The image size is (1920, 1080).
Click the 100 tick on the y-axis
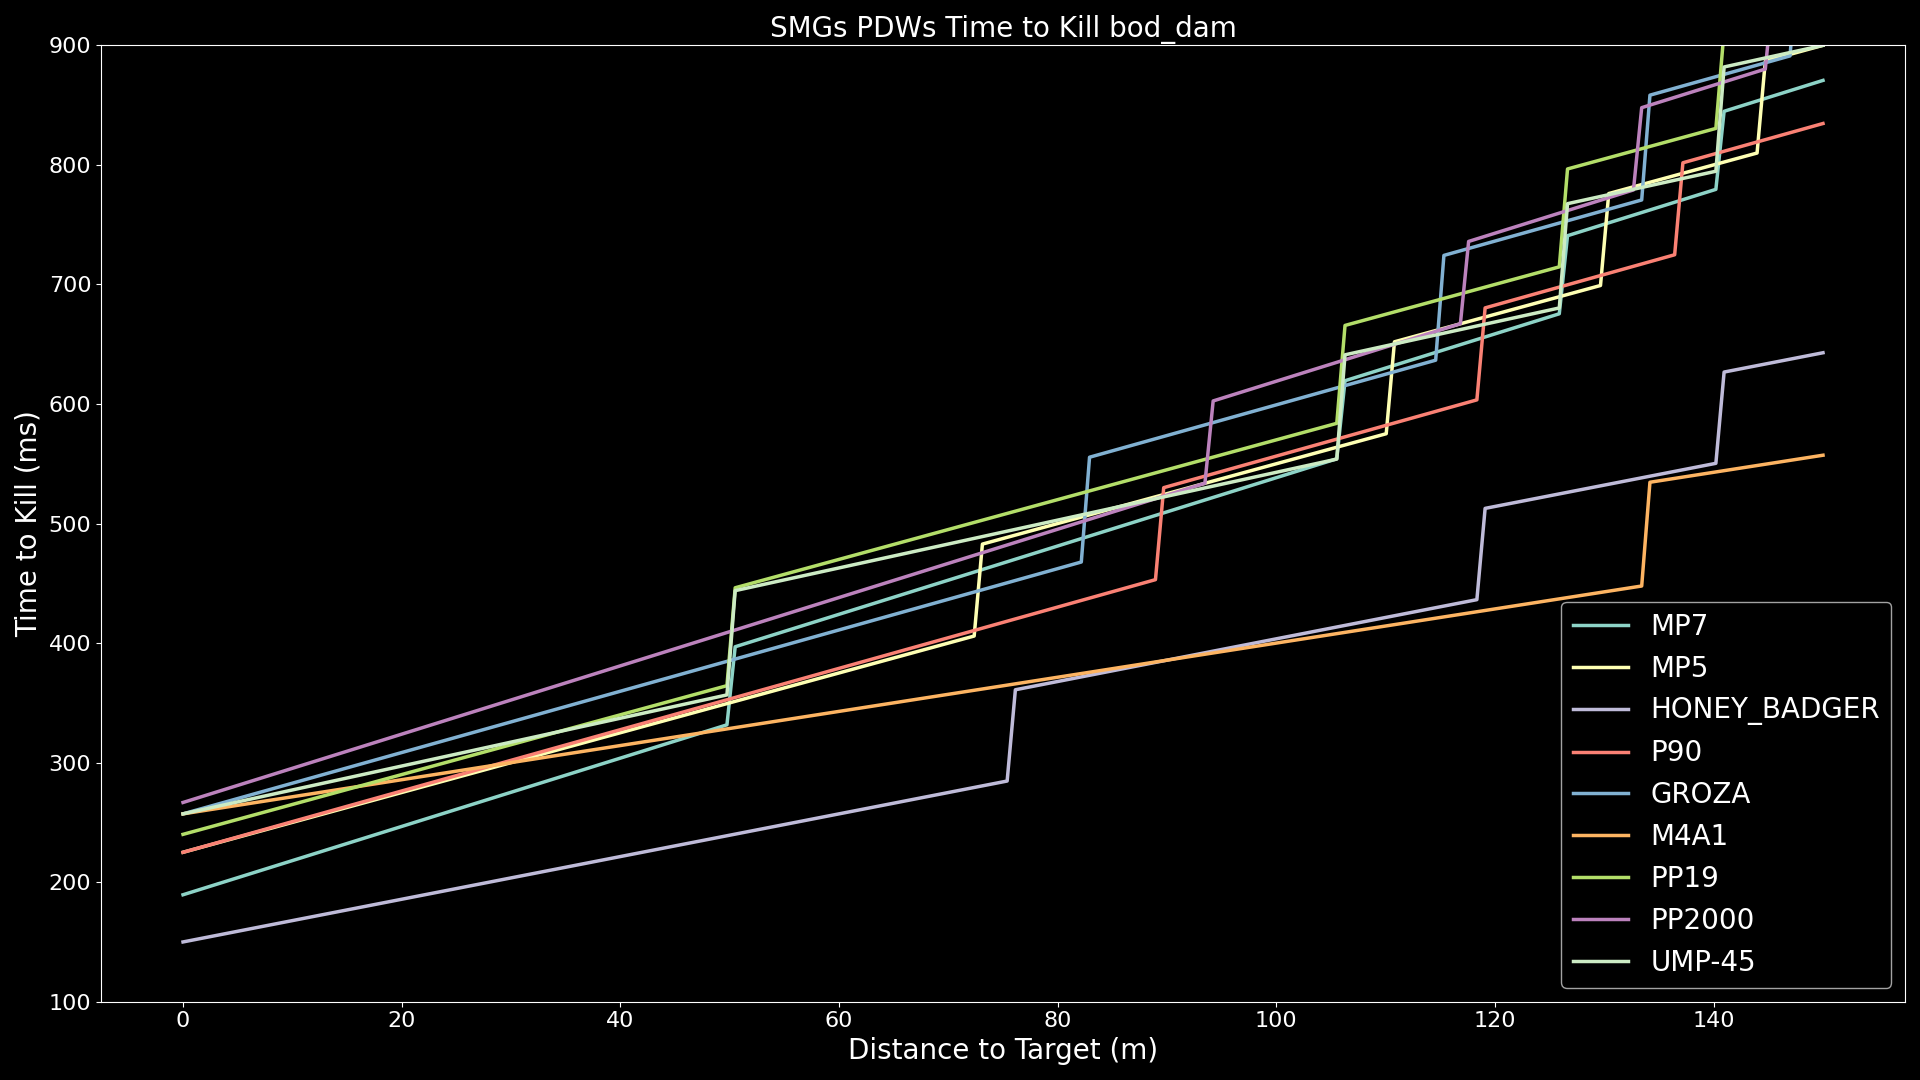pyautogui.click(x=70, y=1002)
